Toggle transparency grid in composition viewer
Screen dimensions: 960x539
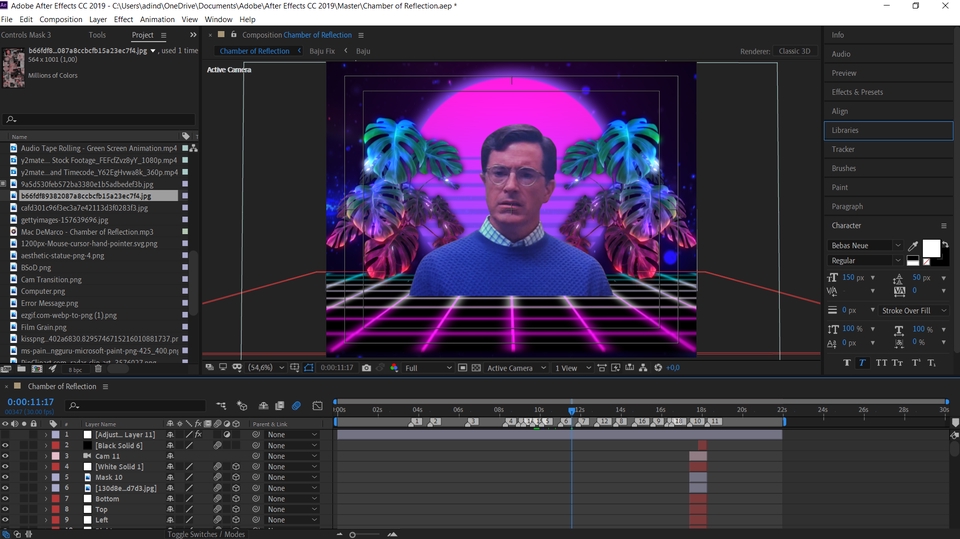[476, 368]
